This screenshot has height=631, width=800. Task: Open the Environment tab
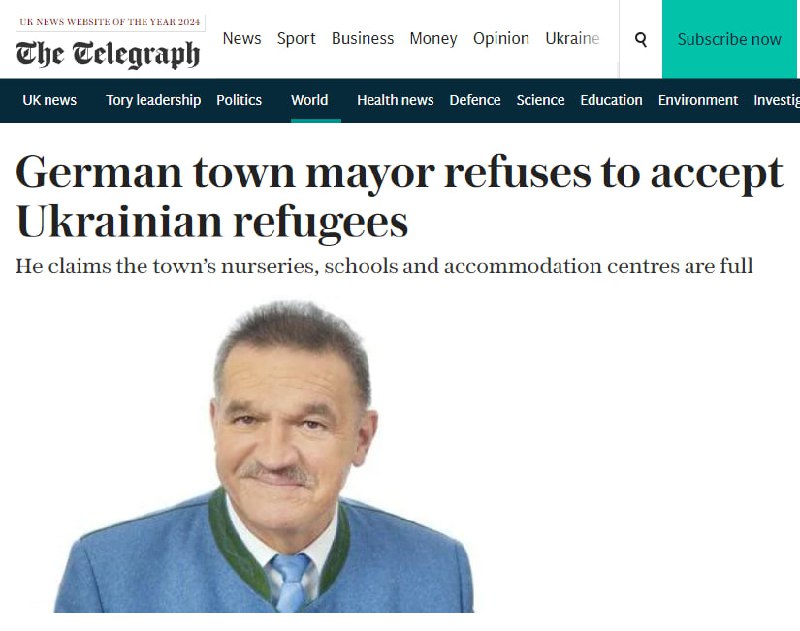coord(698,100)
